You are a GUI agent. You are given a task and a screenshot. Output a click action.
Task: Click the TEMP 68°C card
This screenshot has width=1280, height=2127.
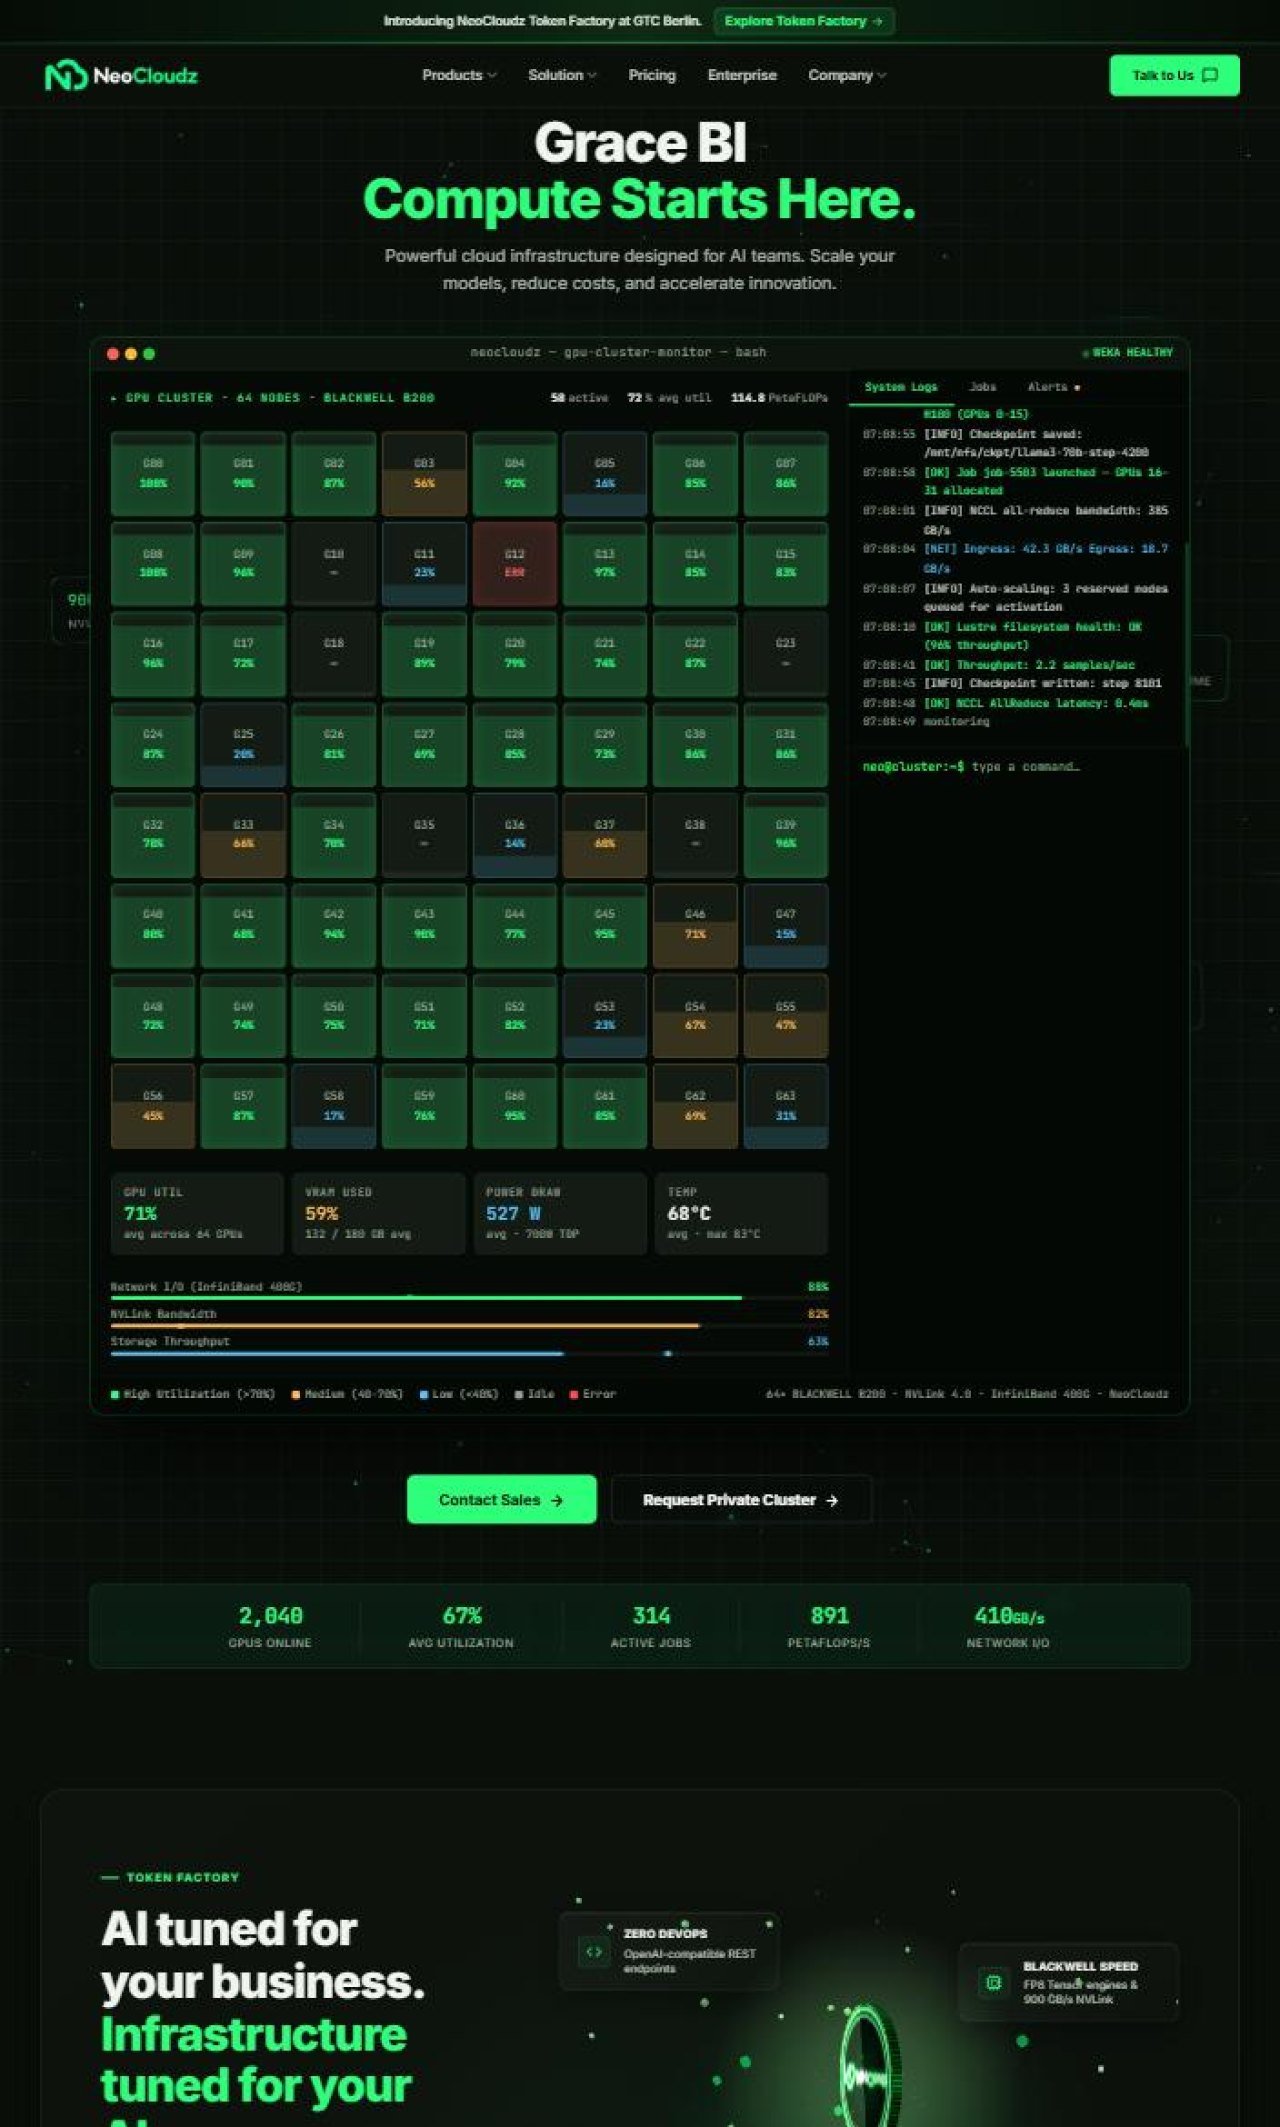click(x=741, y=1213)
